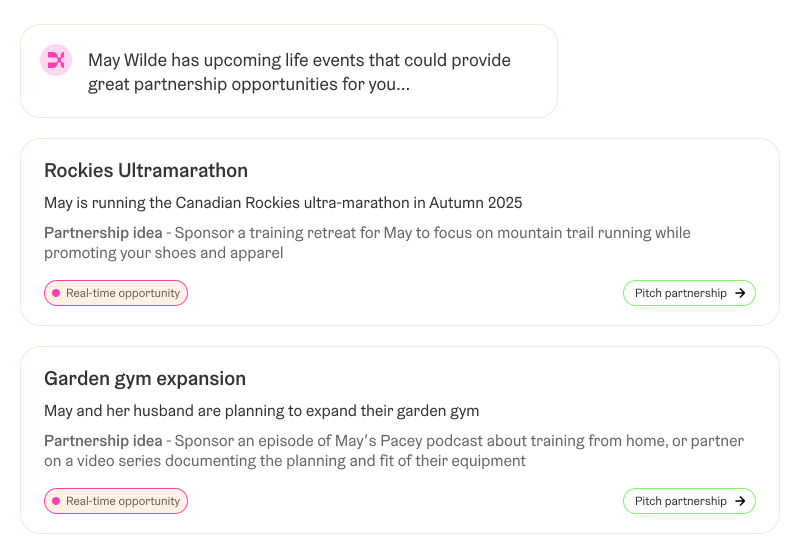800x559 pixels.
Task: Open the Rockies Ultramarathon card title
Action: [146, 170]
